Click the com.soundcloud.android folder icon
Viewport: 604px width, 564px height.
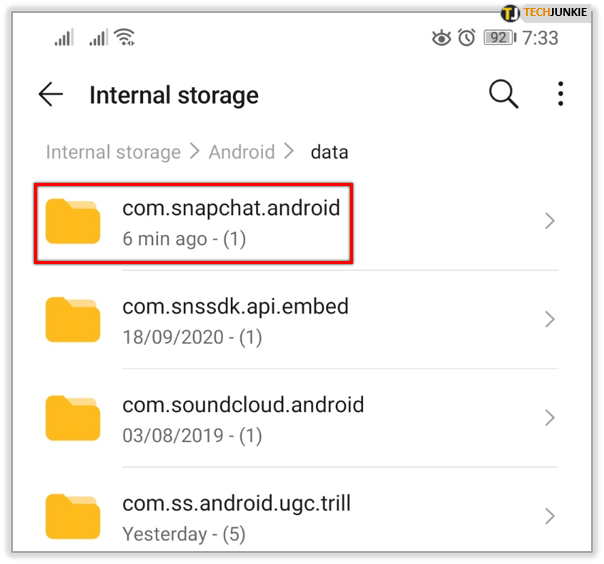click(73, 418)
